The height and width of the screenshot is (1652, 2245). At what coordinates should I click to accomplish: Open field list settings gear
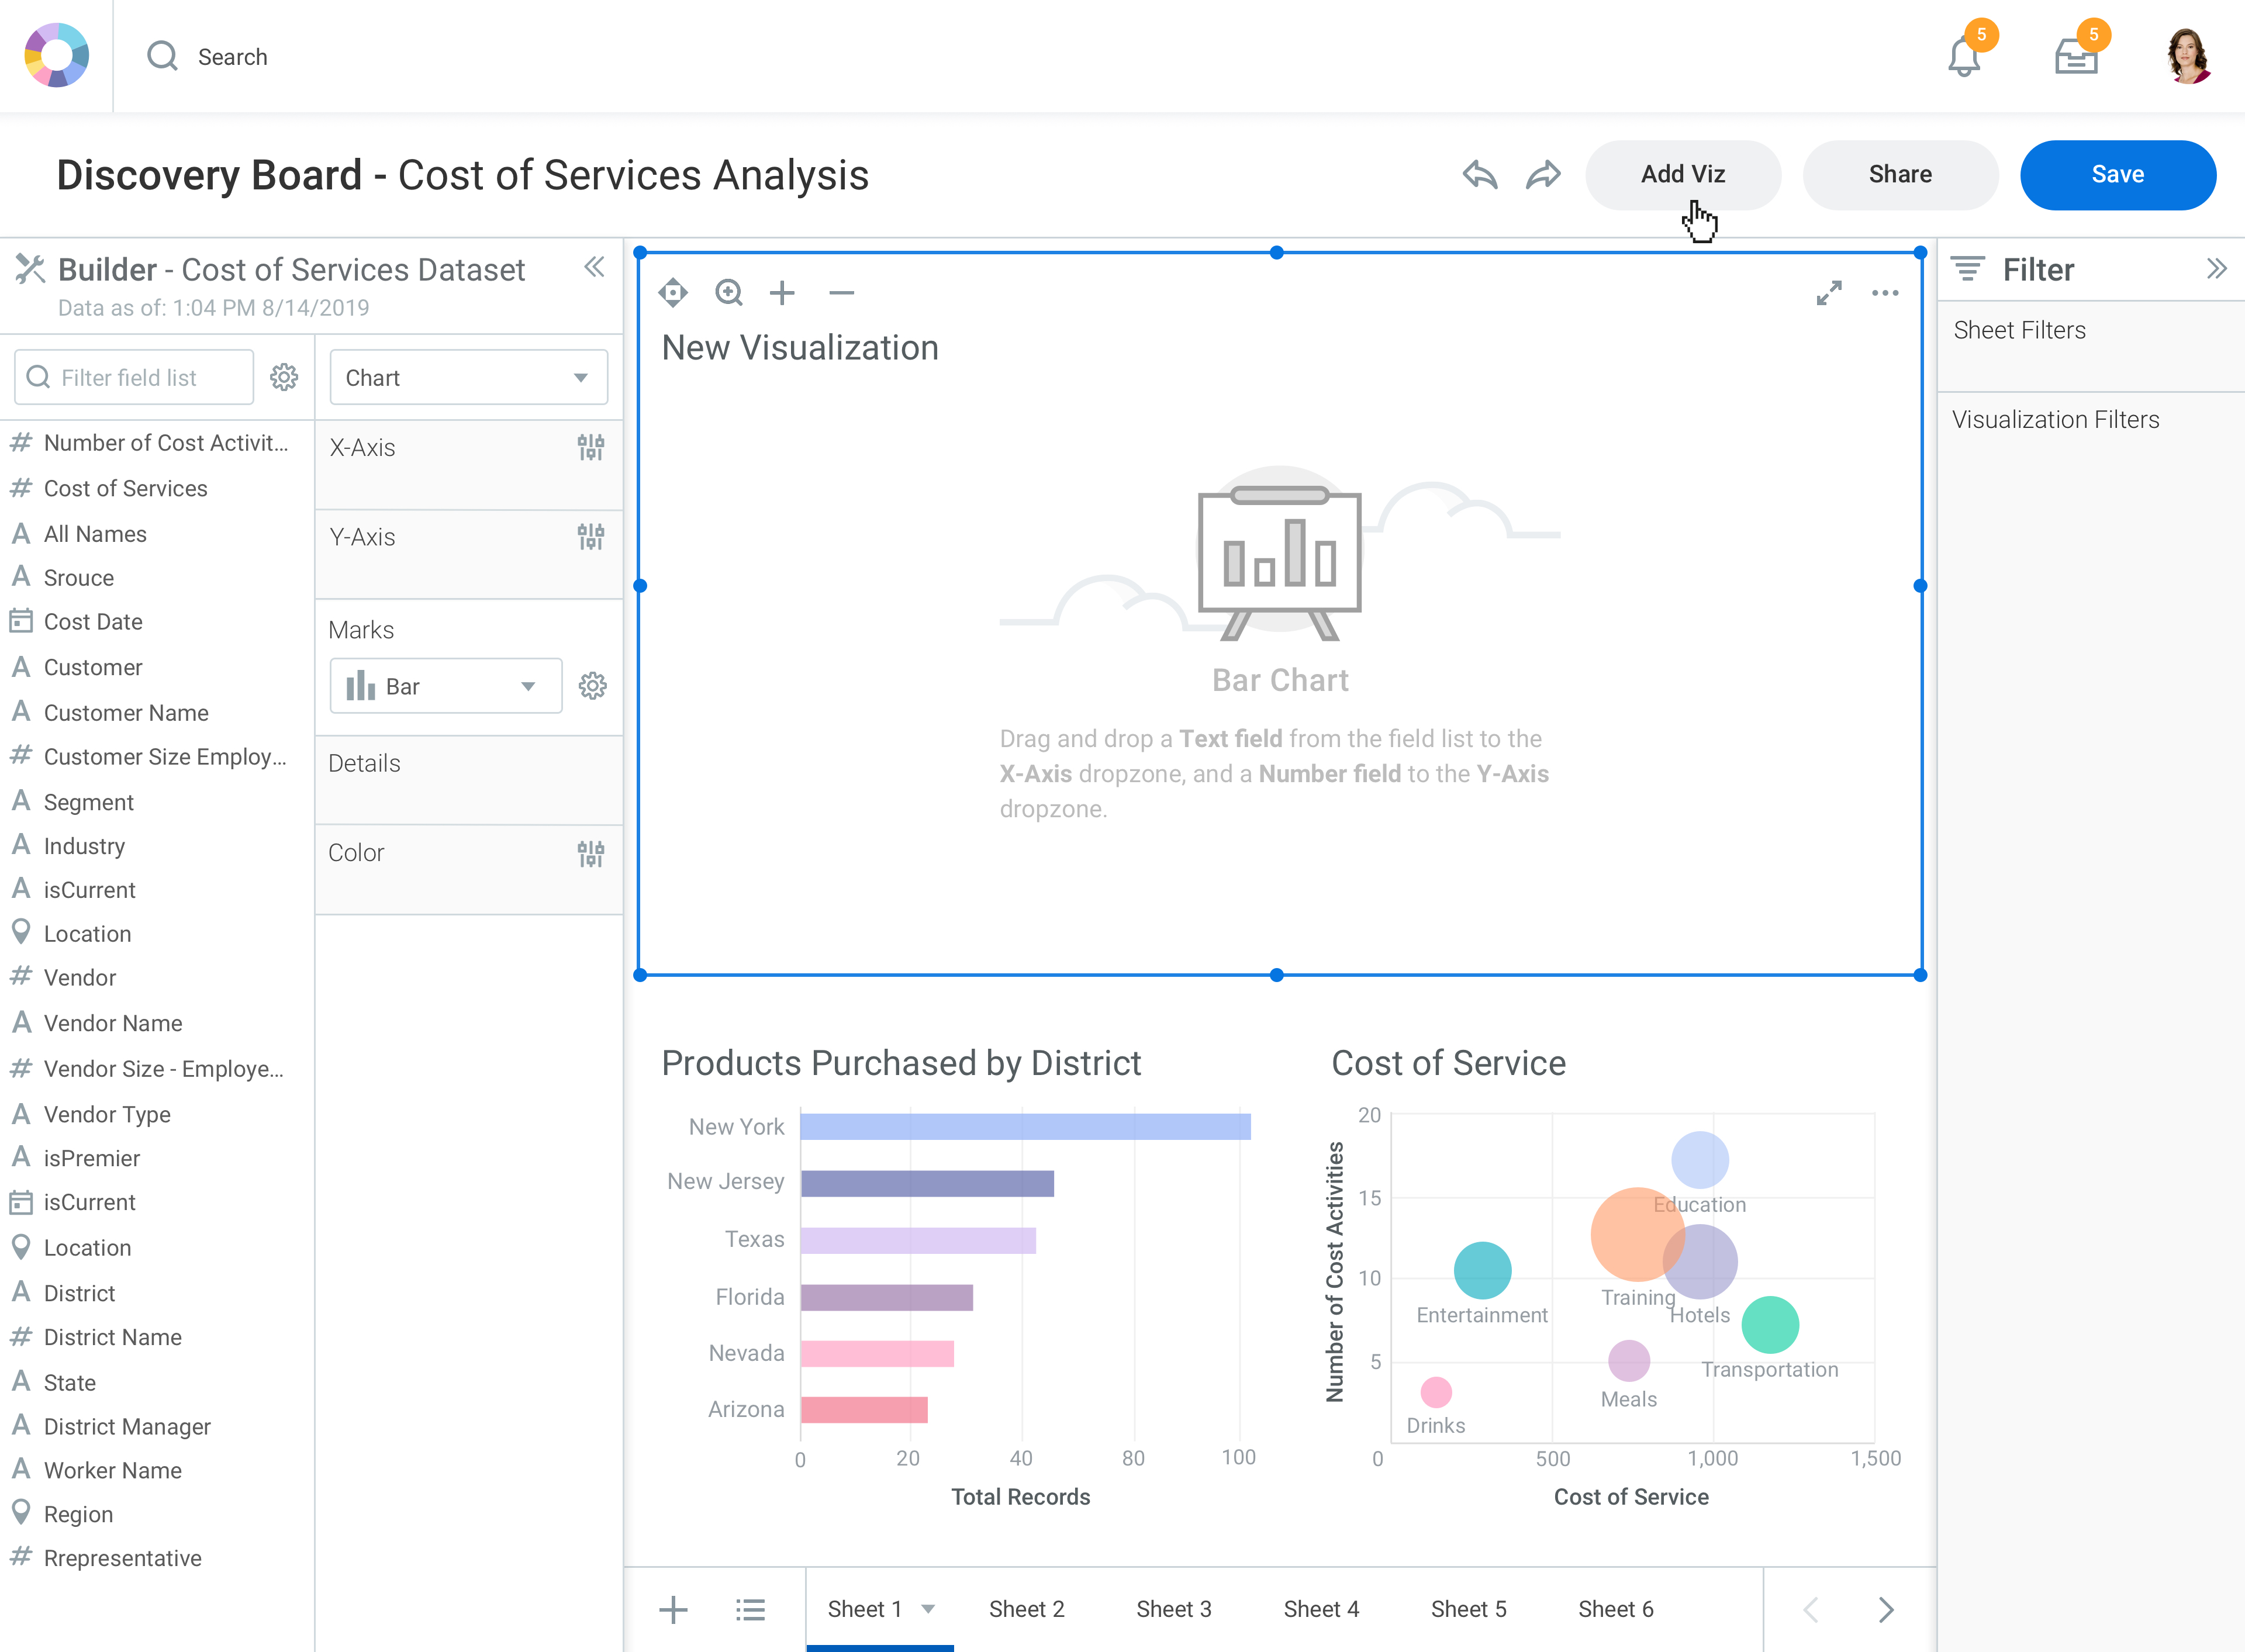click(x=284, y=377)
